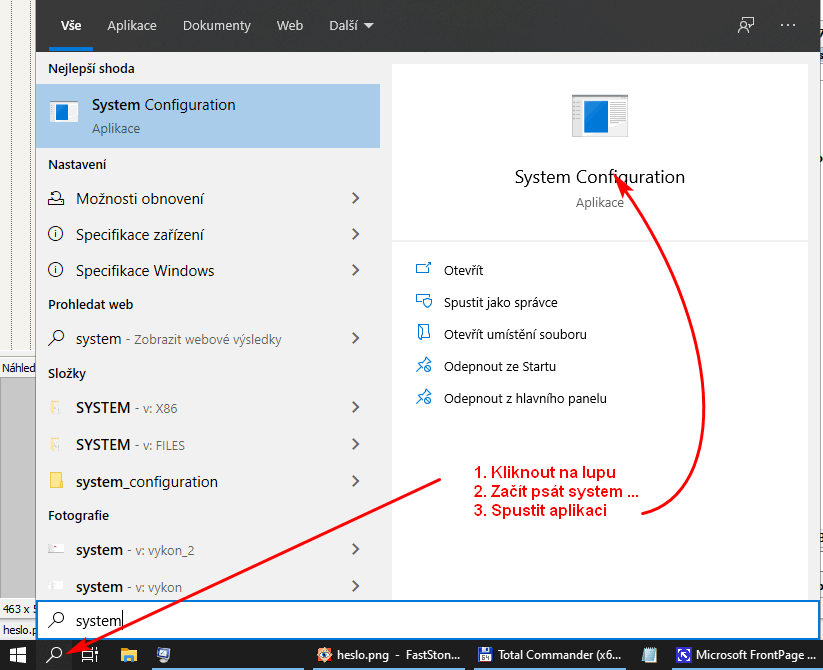
Task: Switch to the Aplikace tab
Action: (x=132, y=26)
